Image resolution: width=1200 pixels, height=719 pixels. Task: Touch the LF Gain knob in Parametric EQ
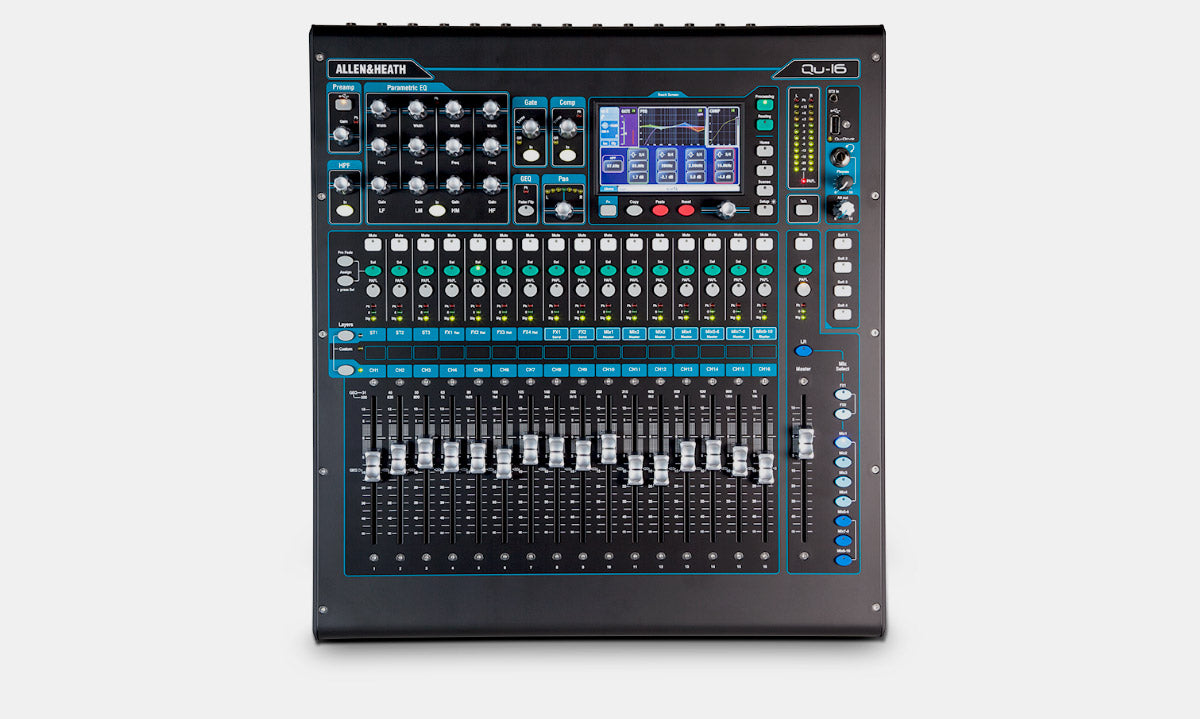point(379,184)
